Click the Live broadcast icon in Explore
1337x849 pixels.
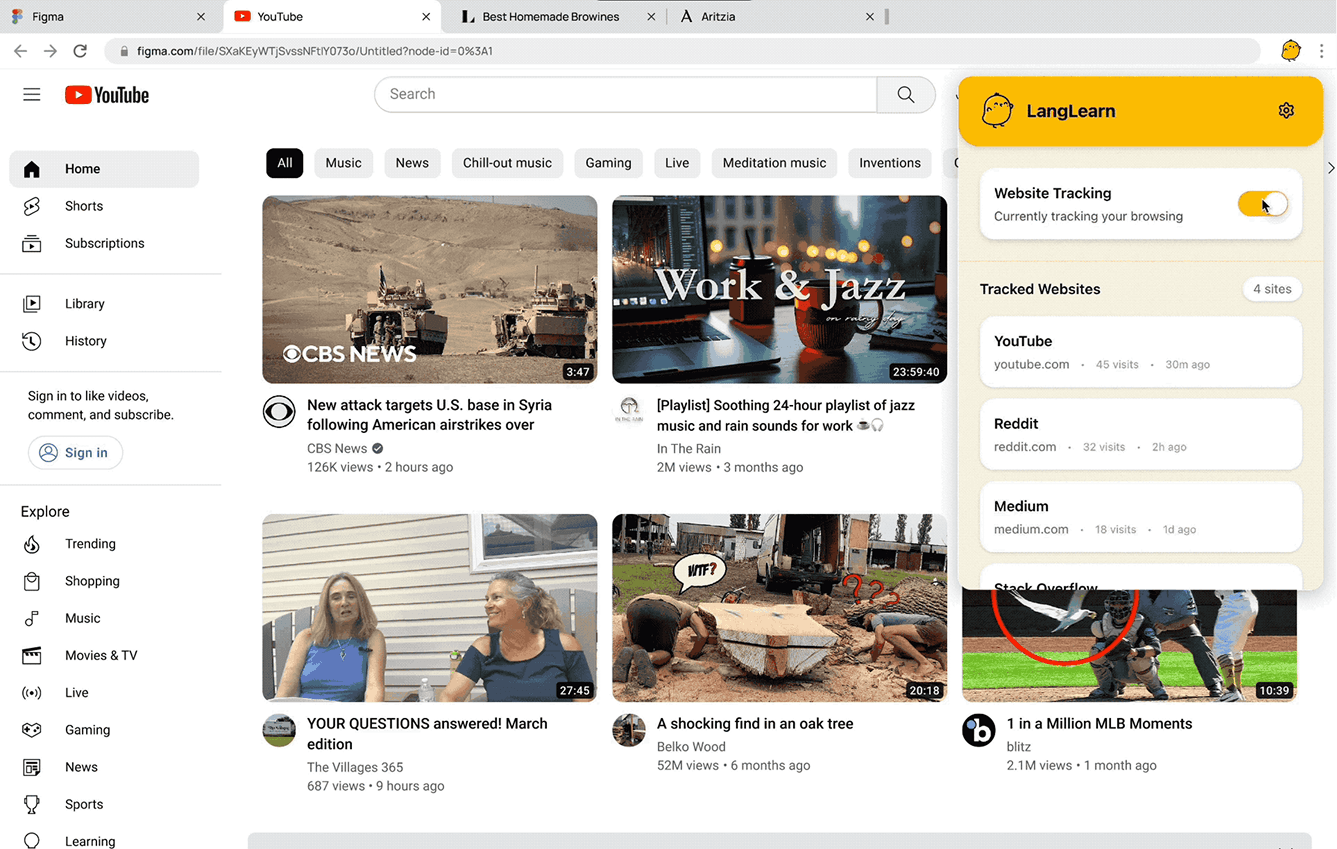point(32,693)
